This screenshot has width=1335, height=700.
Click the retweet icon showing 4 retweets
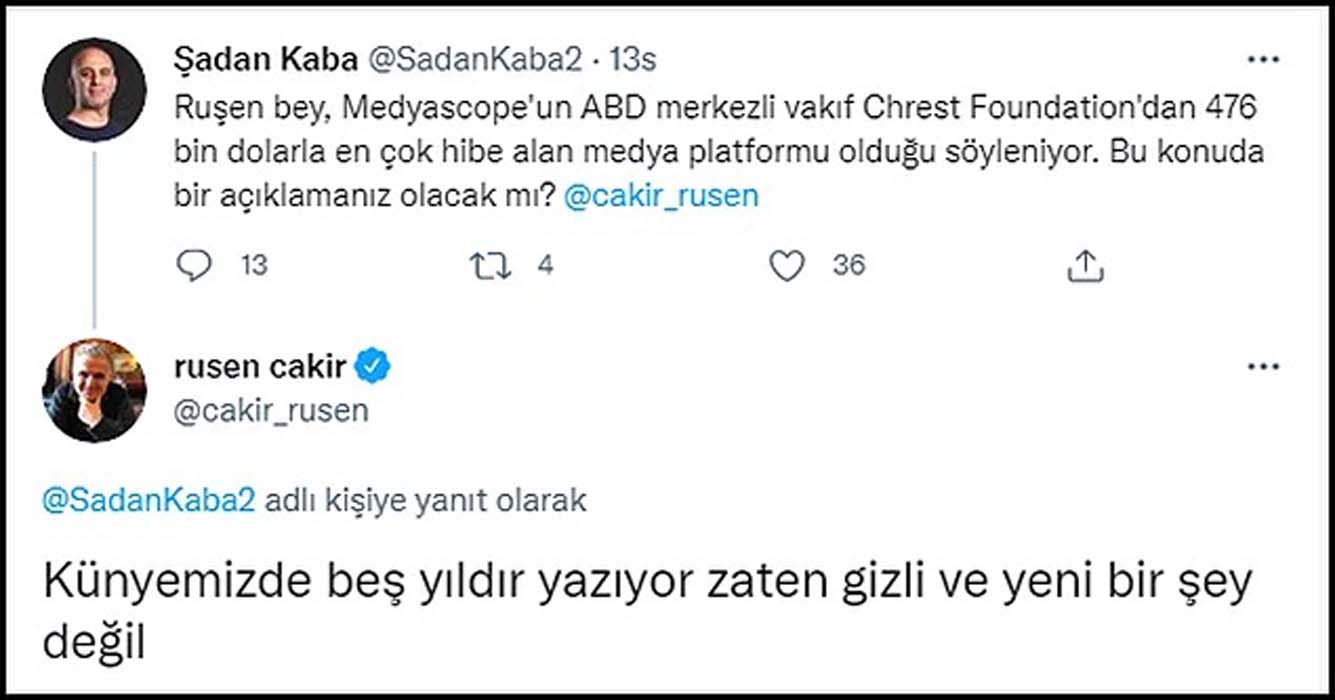(490, 265)
